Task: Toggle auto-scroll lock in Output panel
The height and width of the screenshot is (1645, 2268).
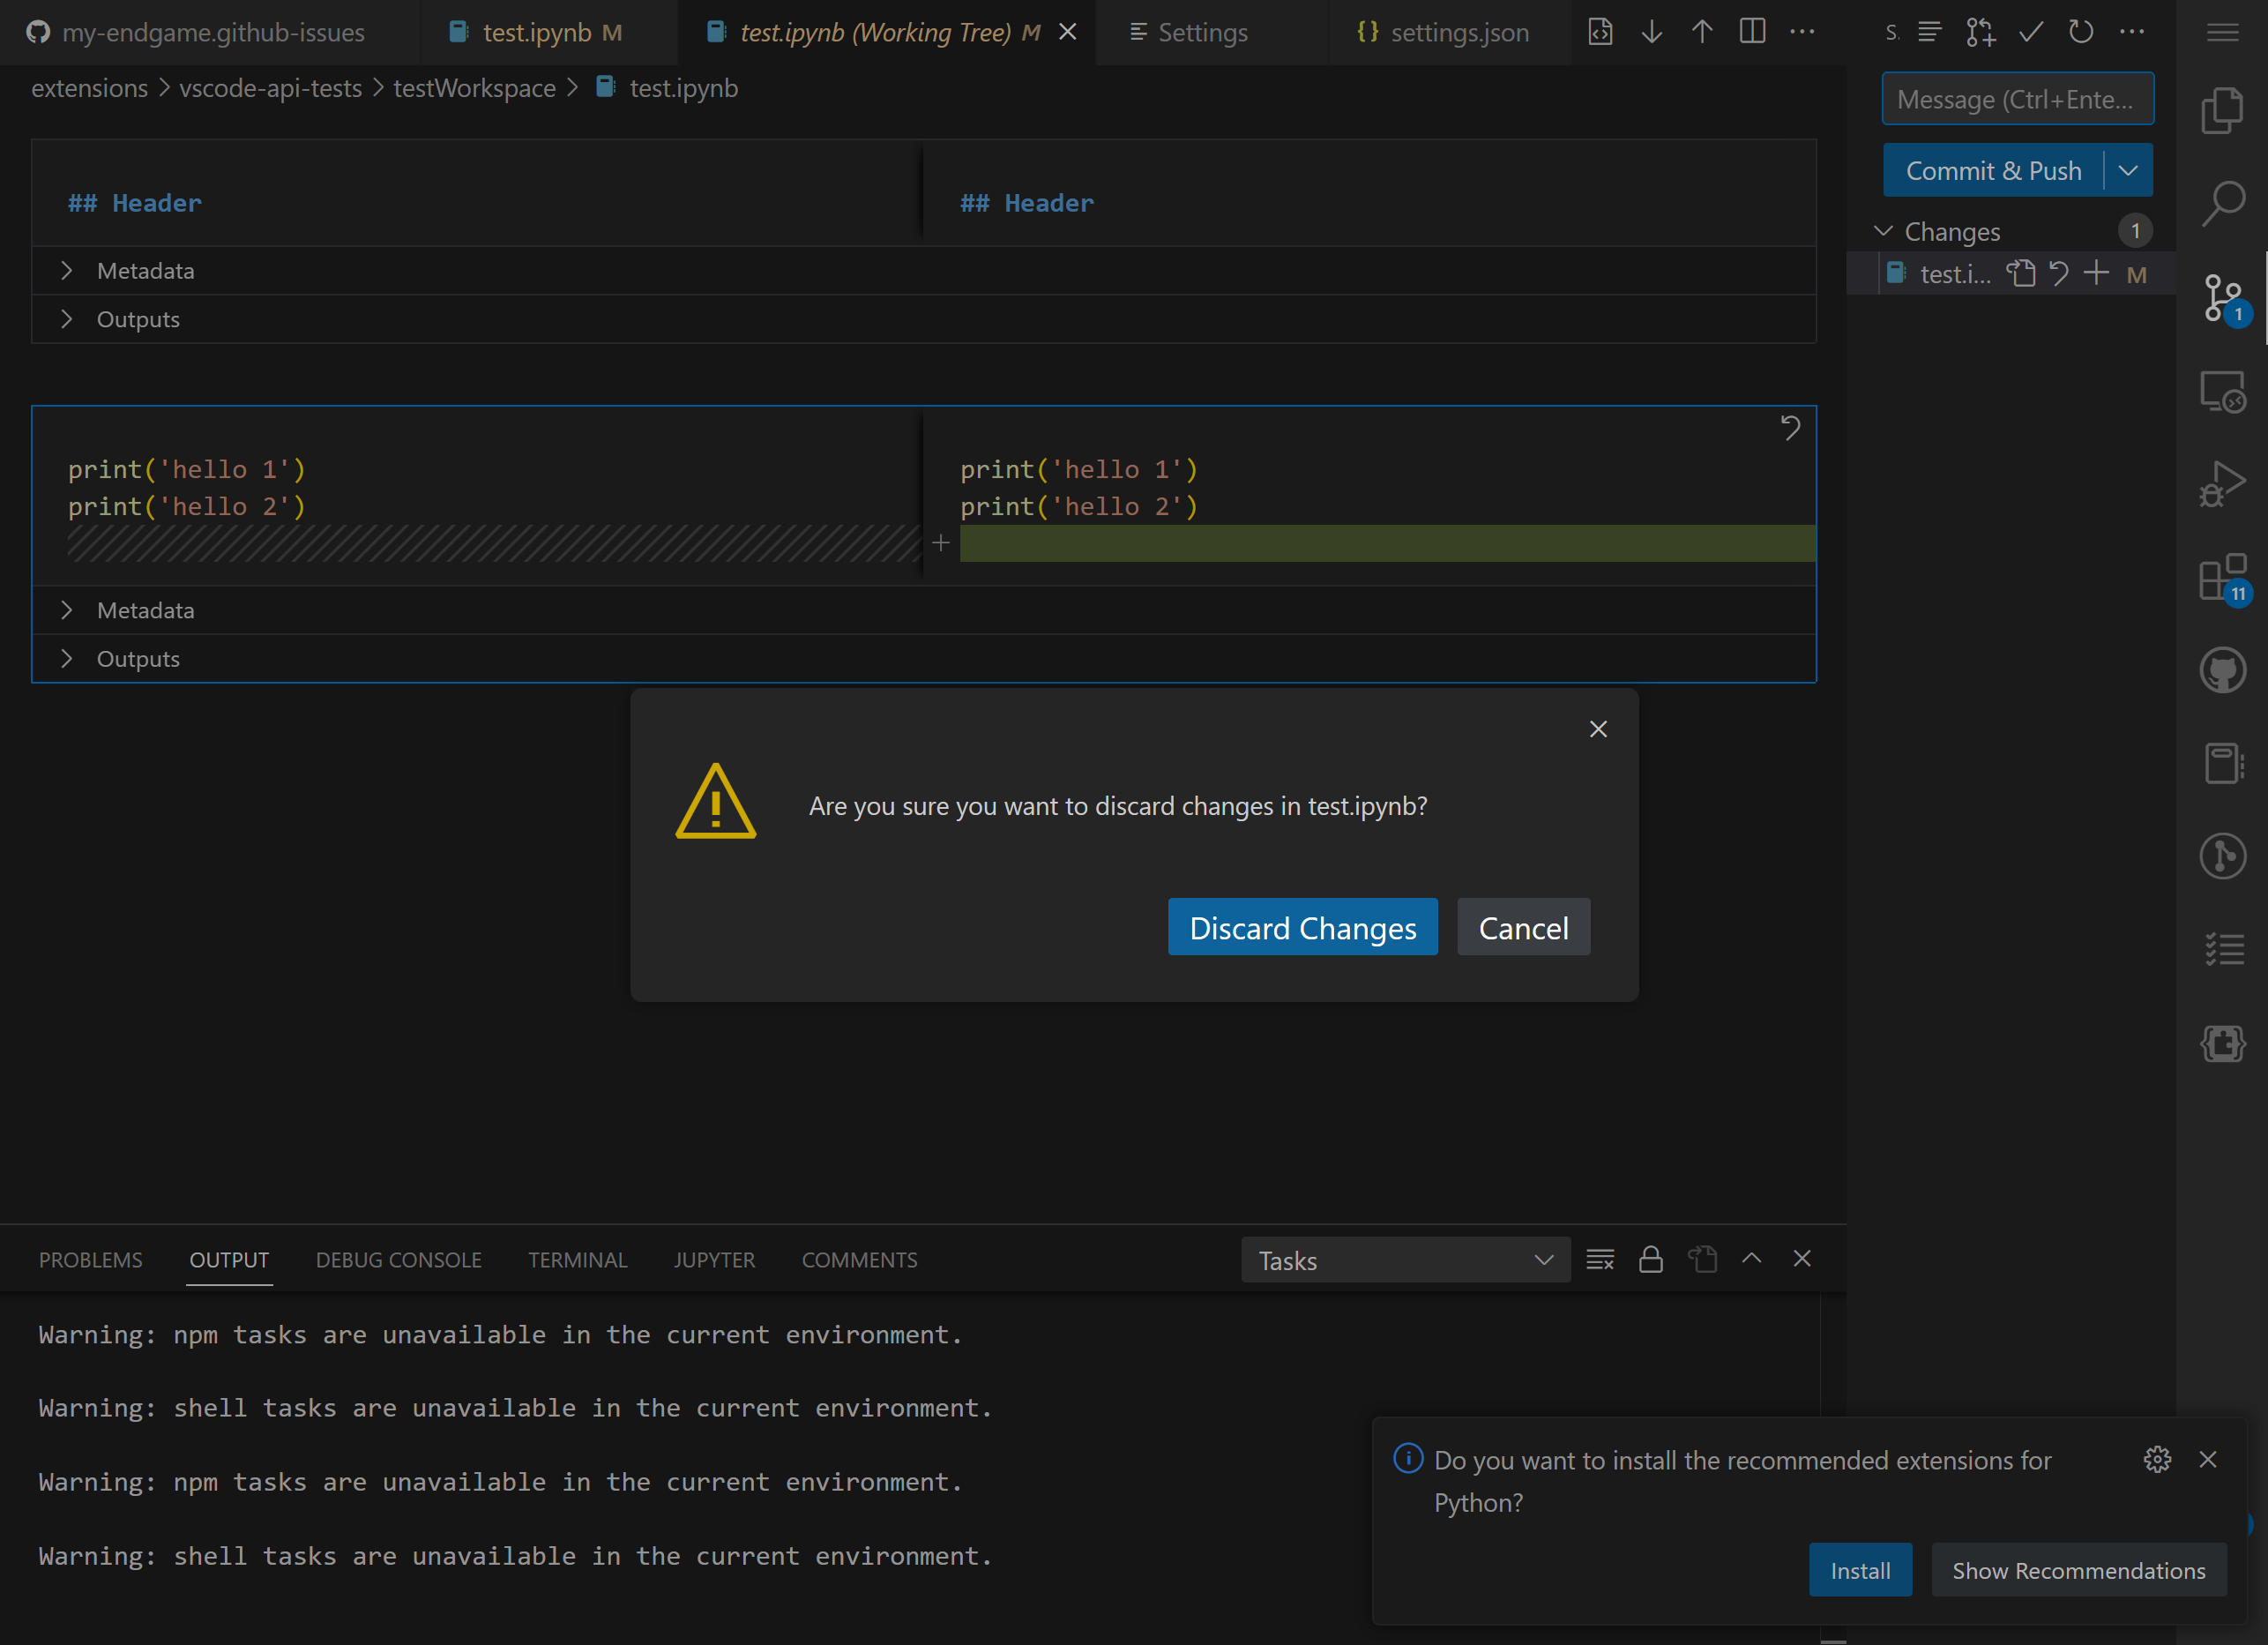Action: tap(1651, 1259)
